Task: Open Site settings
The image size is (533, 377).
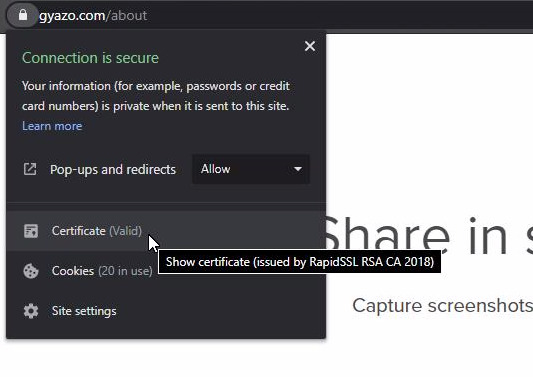Action: coord(166,311)
